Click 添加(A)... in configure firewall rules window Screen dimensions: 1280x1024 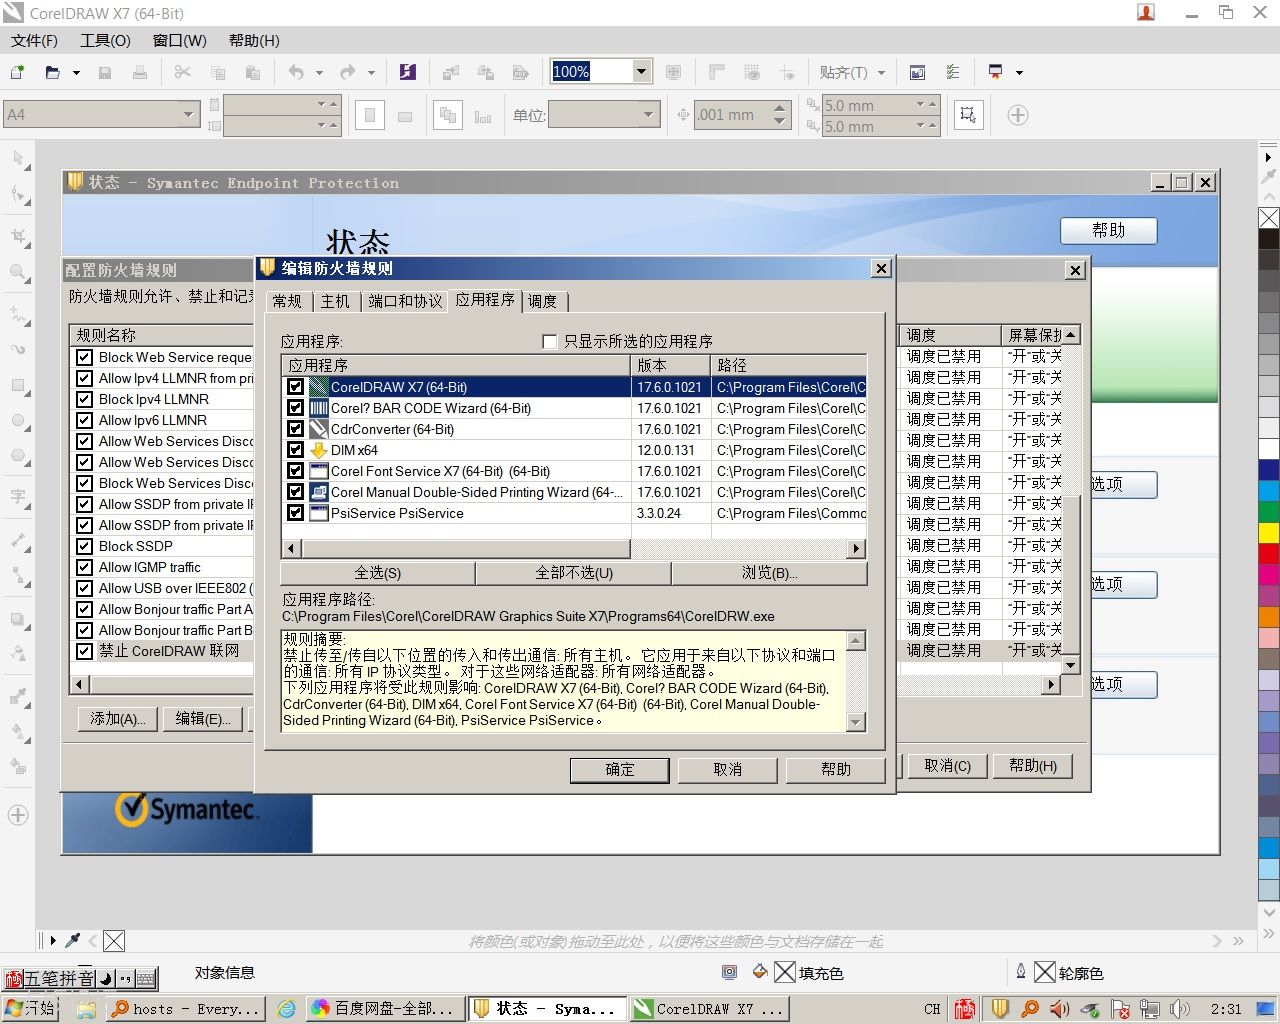[x=118, y=719]
